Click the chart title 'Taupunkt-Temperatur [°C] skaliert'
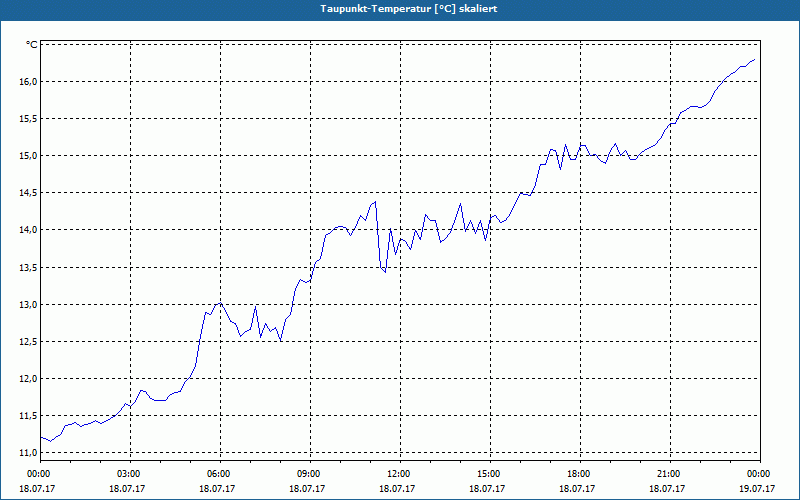Viewport: 800px width, 500px height. (409, 9)
